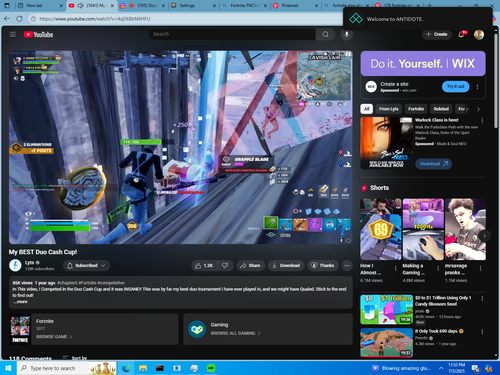This screenshot has width=500, height=375.
Task: Click the #chapter5 hashtag
Action: pyautogui.click(x=68, y=283)
